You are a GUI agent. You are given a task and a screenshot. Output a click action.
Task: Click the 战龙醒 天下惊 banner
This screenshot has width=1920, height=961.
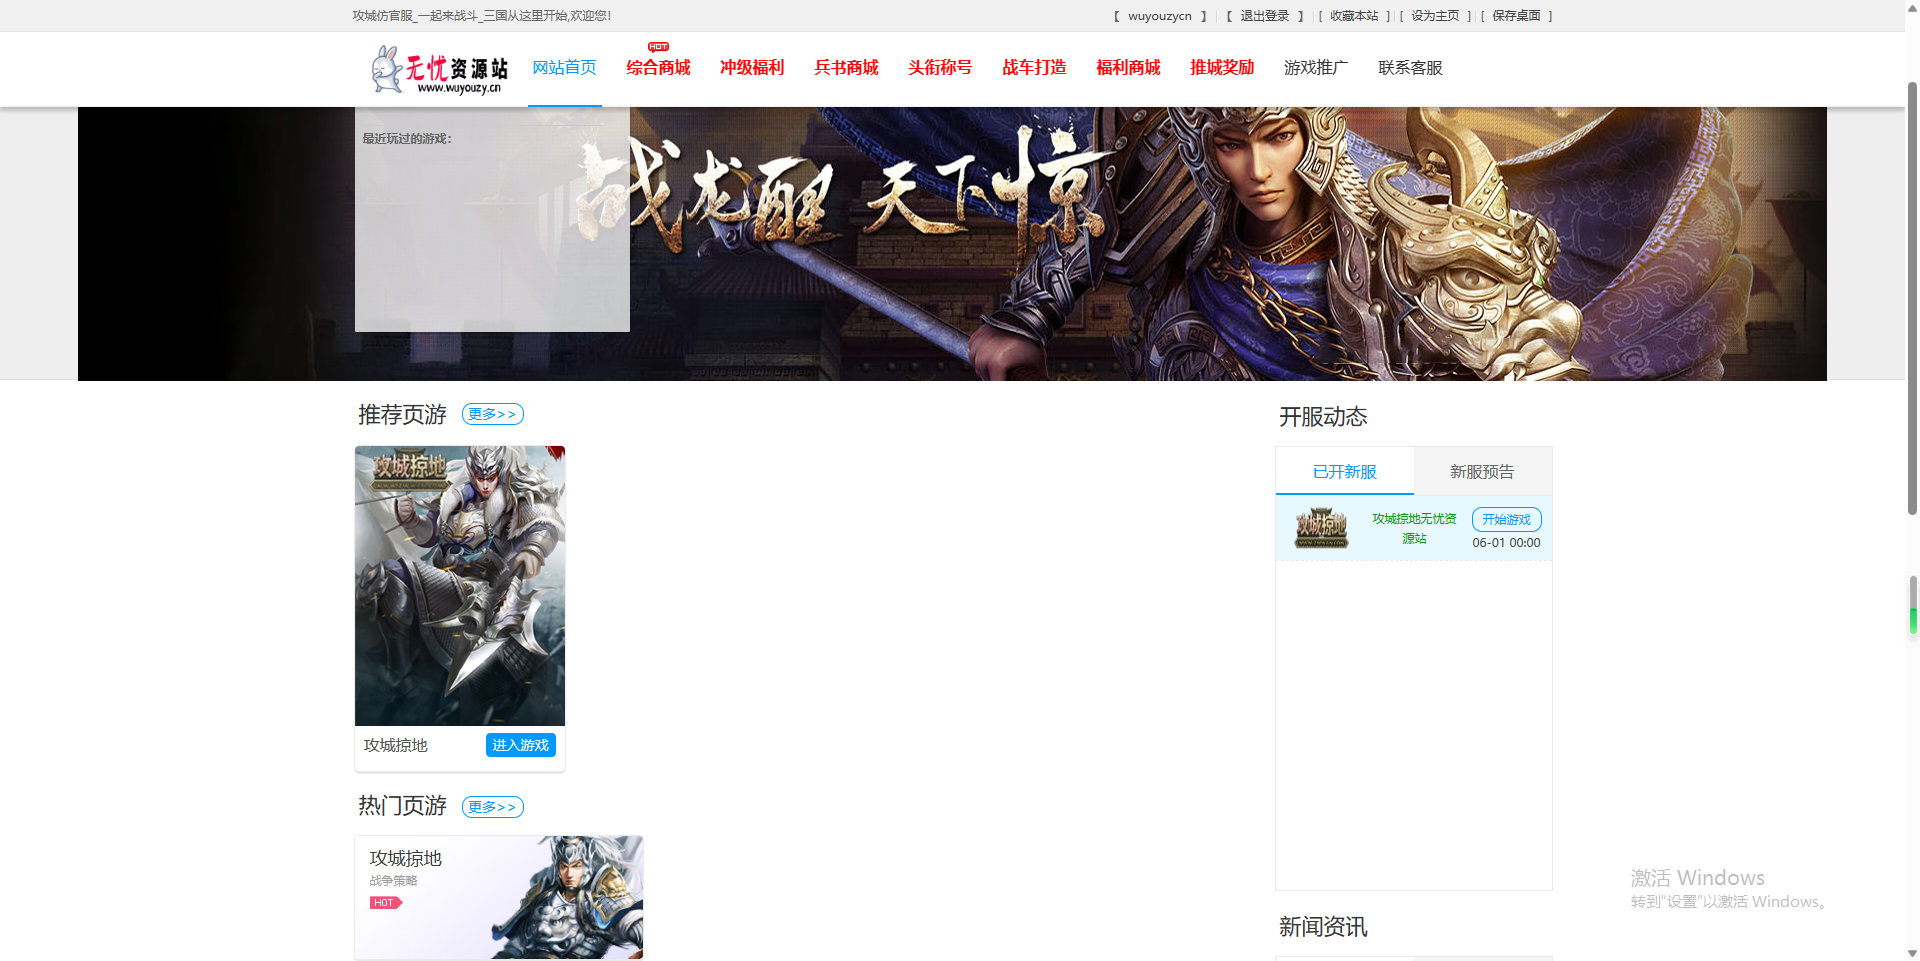(x=952, y=244)
